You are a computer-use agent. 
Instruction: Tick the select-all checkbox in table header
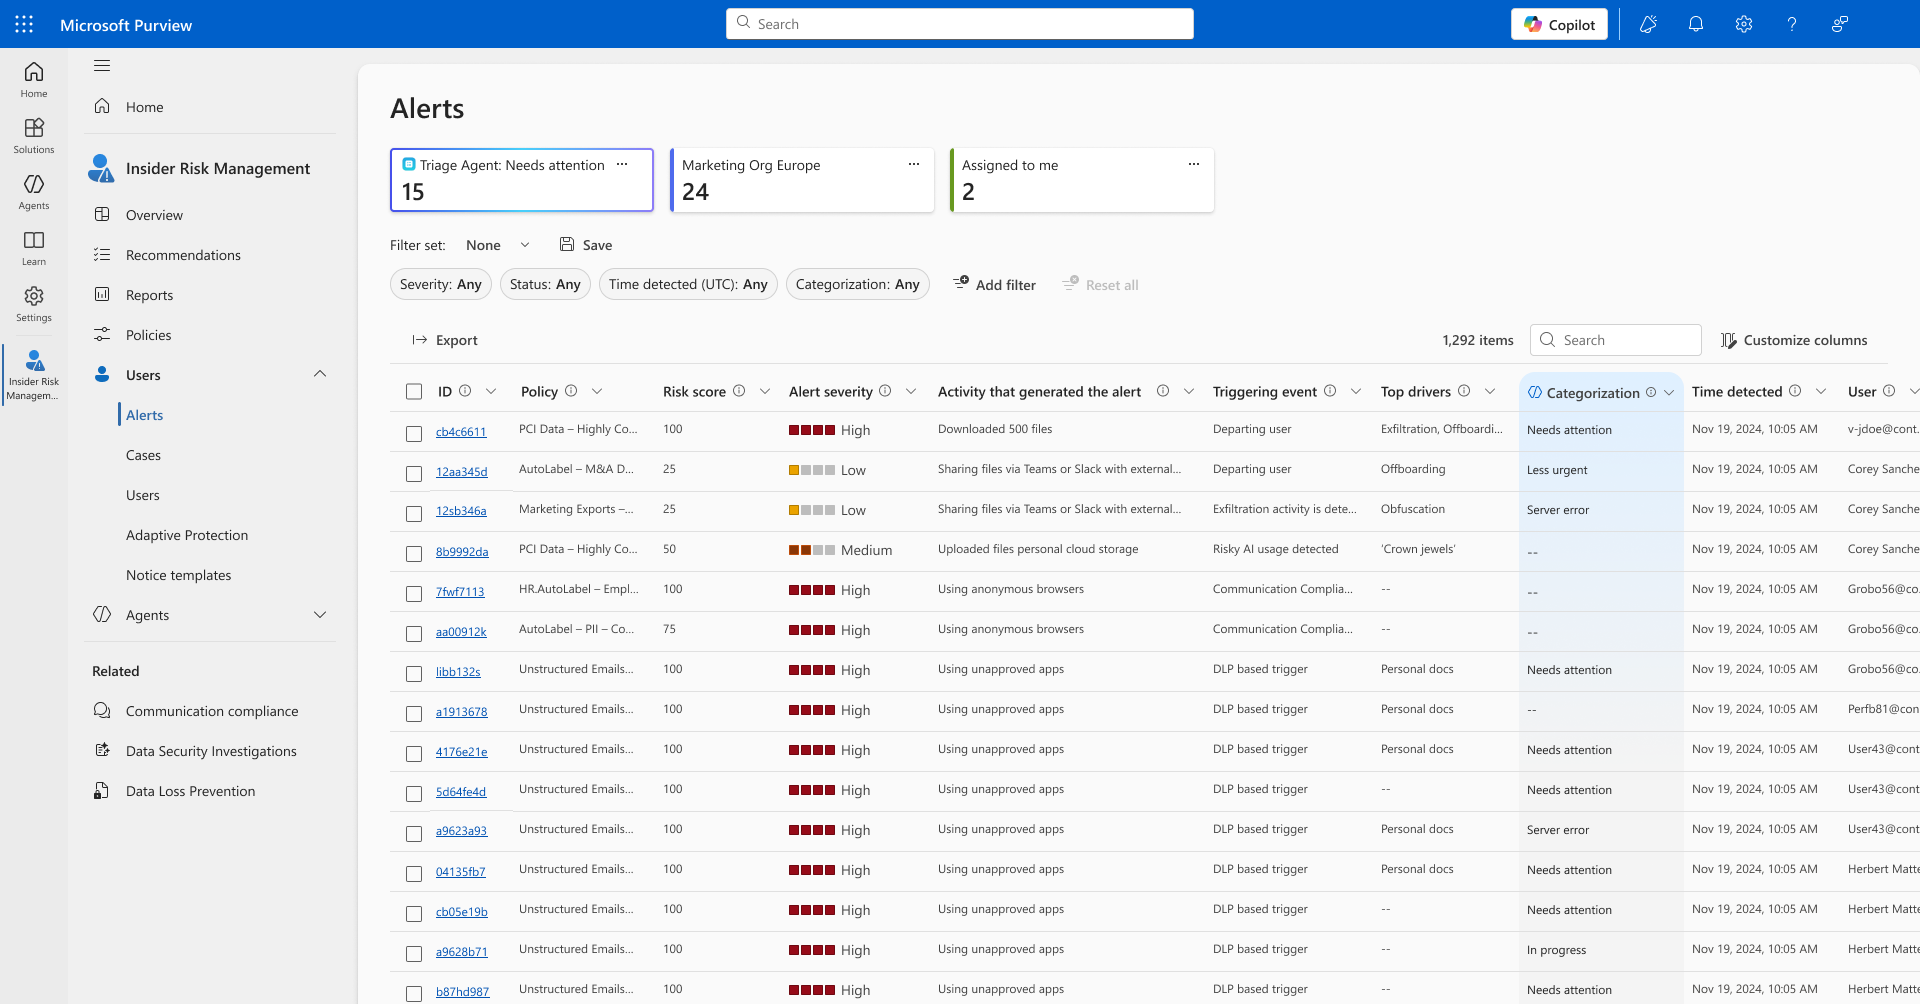(414, 391)
